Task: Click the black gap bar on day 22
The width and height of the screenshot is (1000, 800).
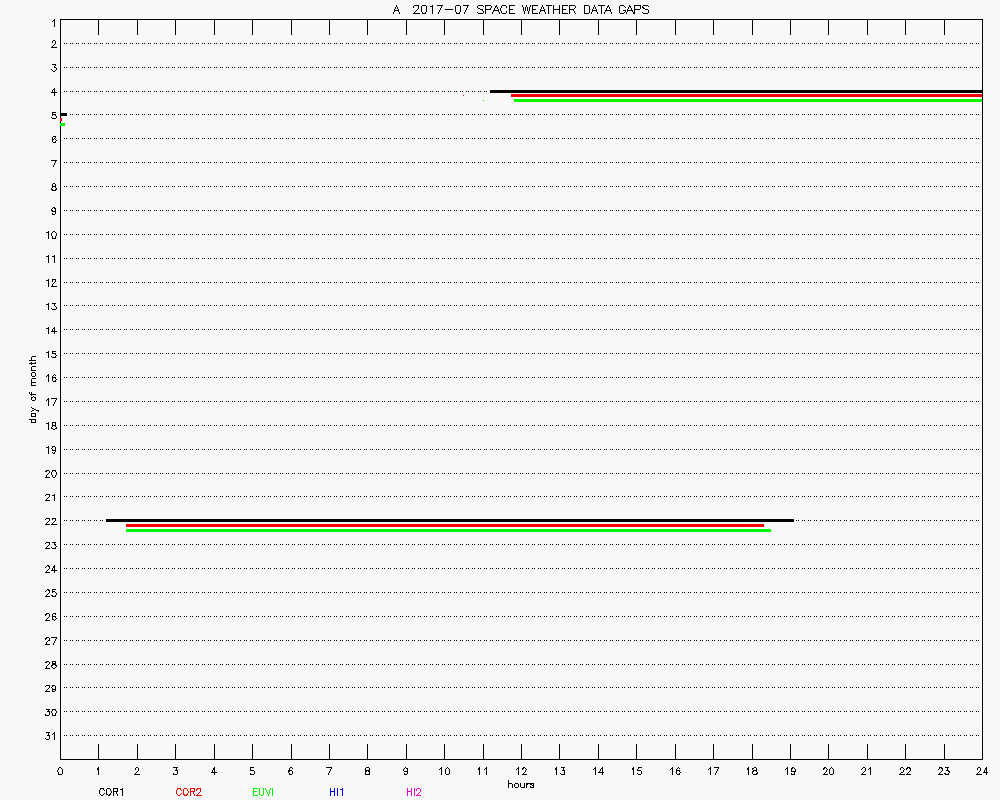Action: [x=450, y=520]
